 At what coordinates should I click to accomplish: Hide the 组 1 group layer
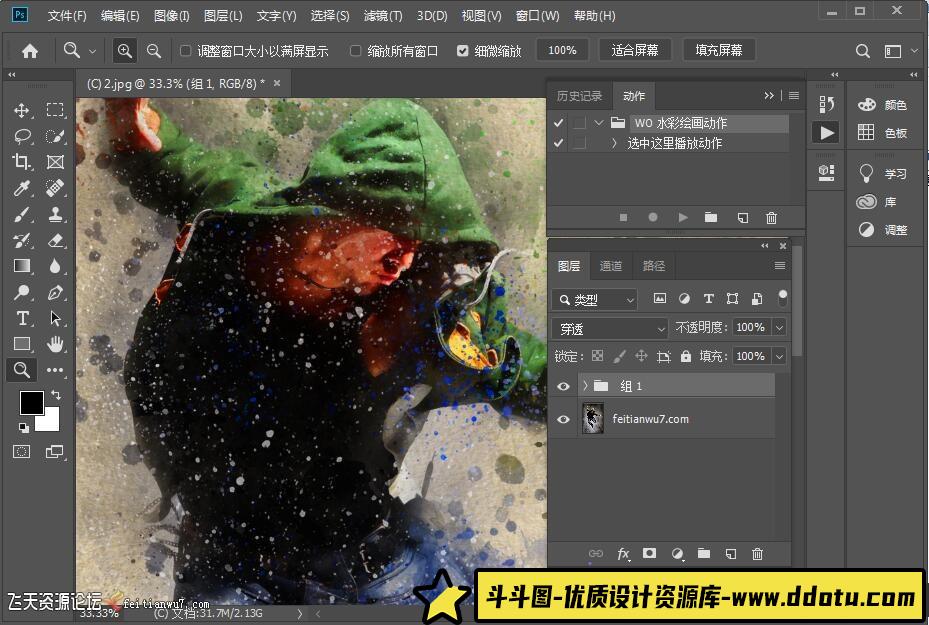[x=563, y=386]
